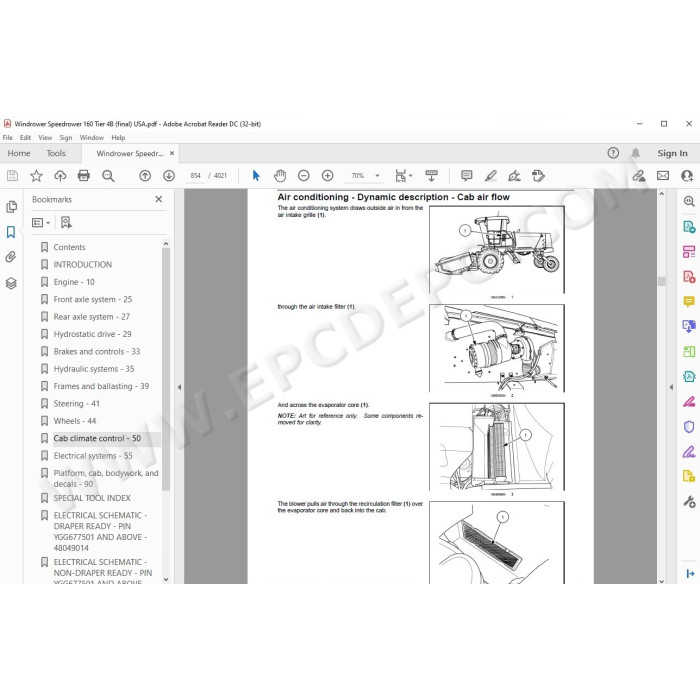
Task: Open the attachments paperclip panel
Action: pos(11,257)
